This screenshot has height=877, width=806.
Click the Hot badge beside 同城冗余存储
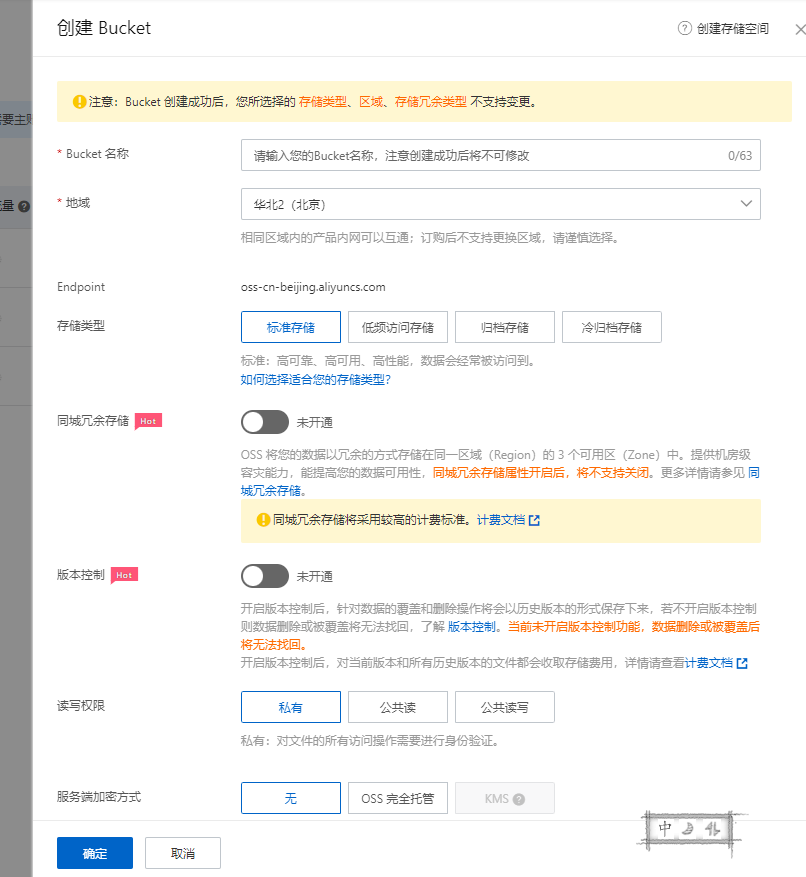148,421
